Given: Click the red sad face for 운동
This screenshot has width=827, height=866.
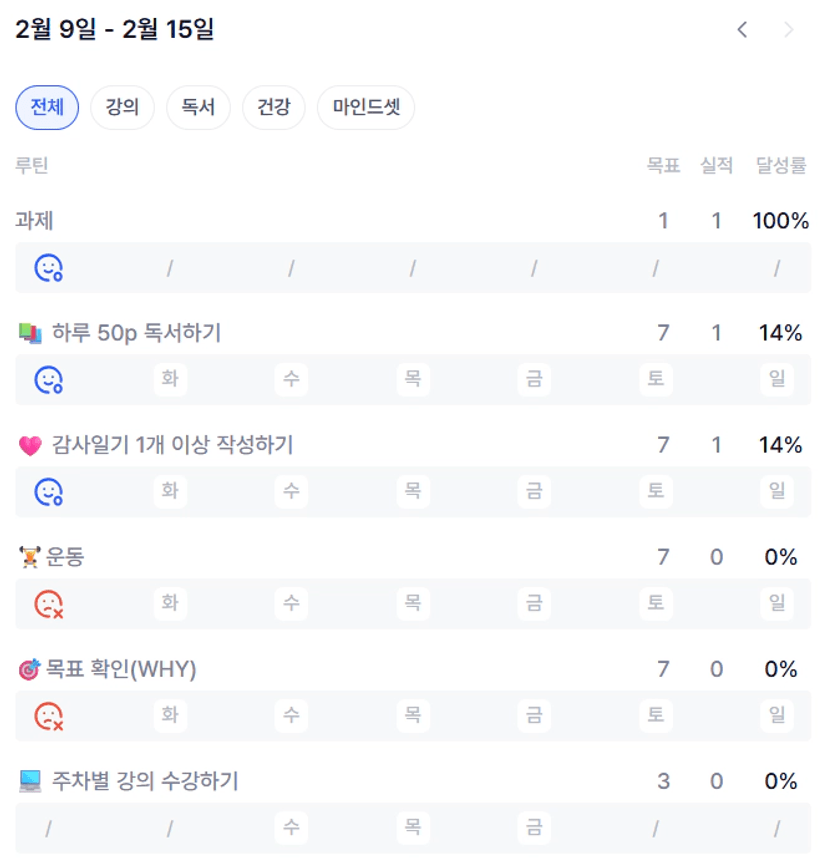Looking at the screenshot, I should click(x=48, y=604).
